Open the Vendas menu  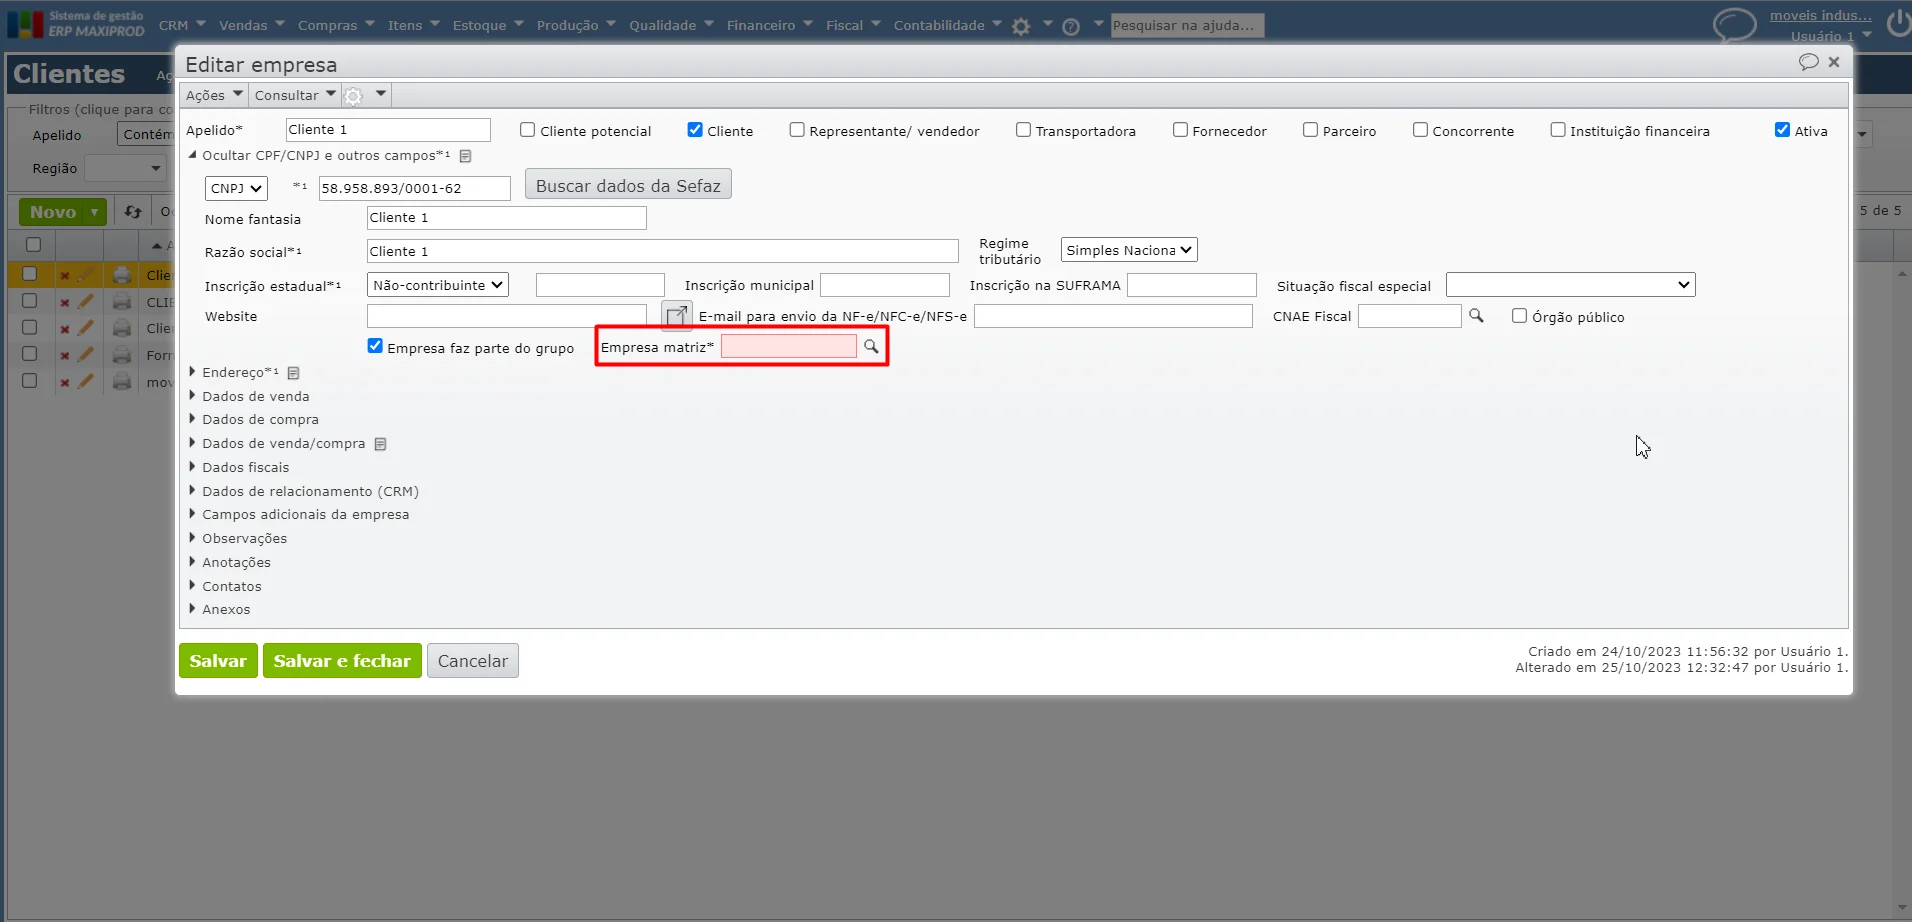pos(252,25)
